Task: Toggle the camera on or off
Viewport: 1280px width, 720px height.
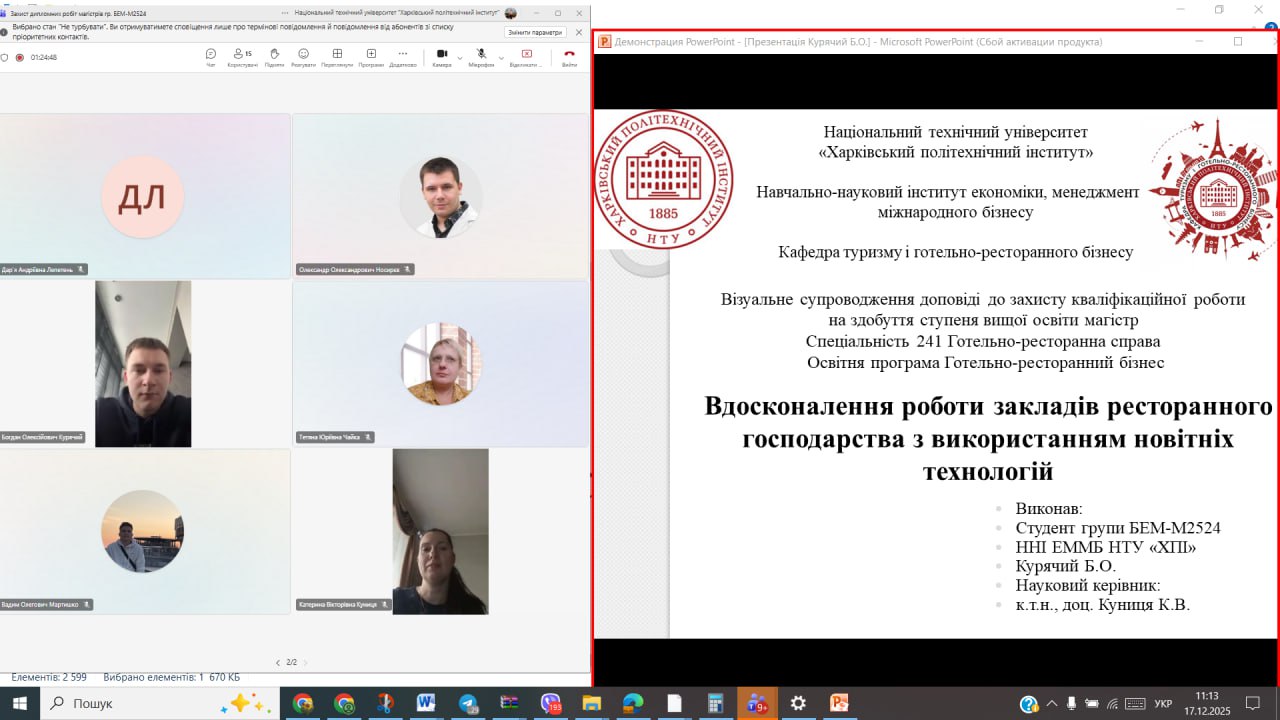Action: click(441, 56)
